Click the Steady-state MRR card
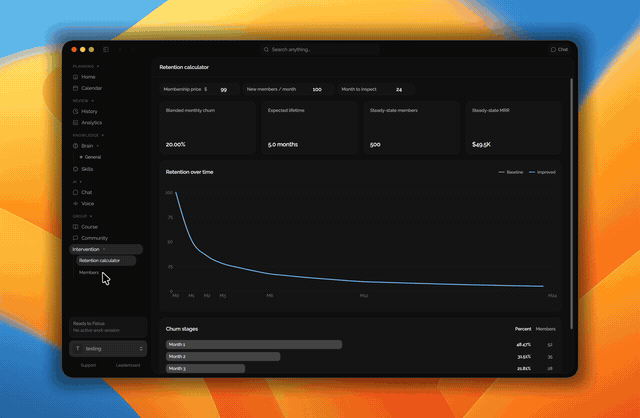 tap(513, 128)
